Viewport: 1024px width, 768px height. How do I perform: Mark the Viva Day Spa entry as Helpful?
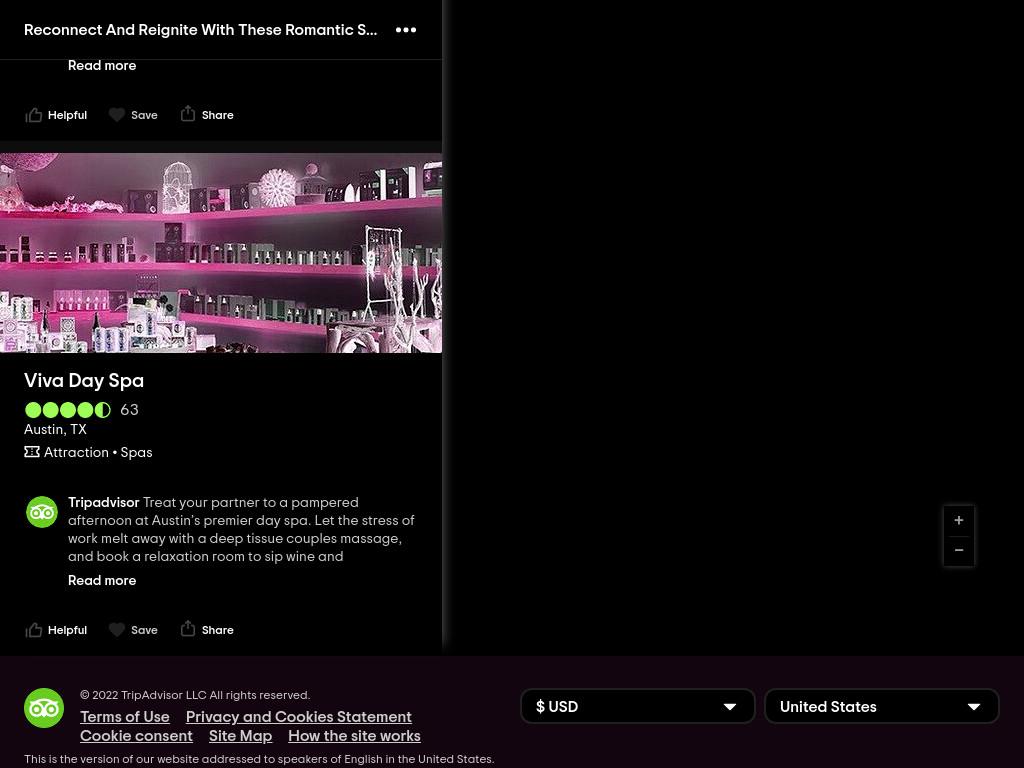pyautogui.click(x=56, y=630)
